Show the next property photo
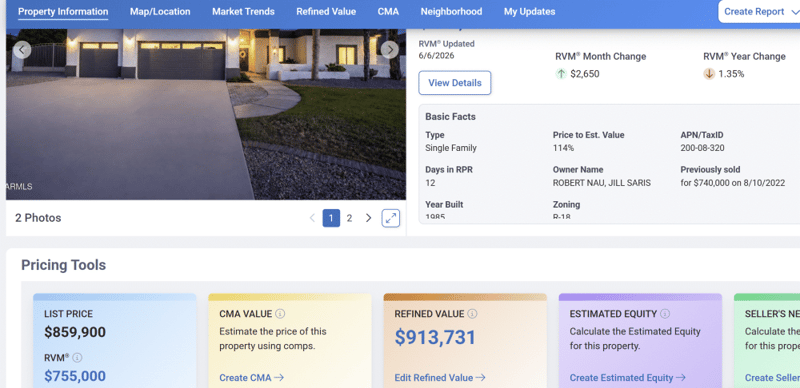Screen dimensions: 800x388 pos(390,50)
